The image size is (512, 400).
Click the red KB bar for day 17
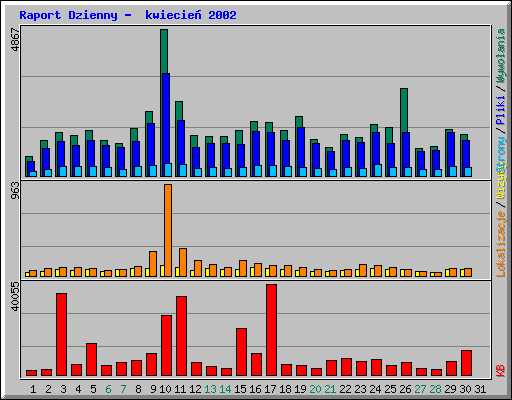(271, 330)
